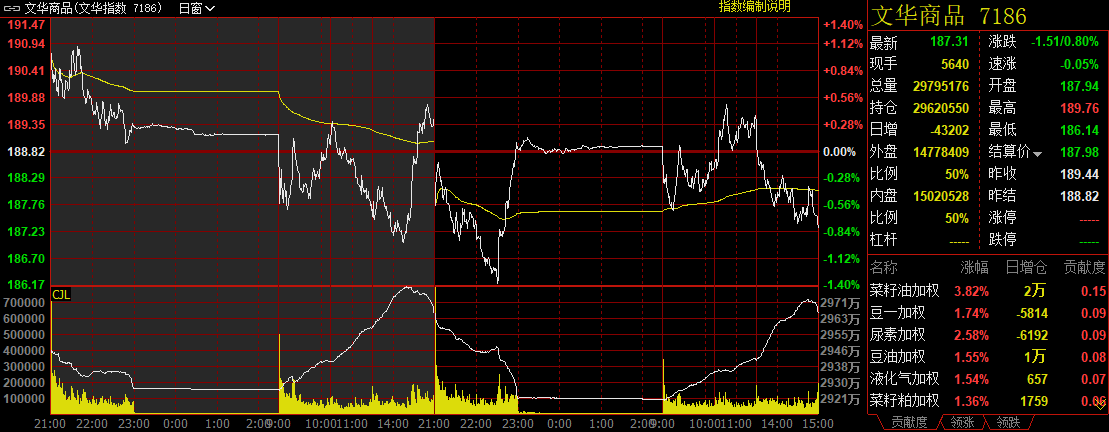
Task: Click the 速涨 value -0.05%
Action: pyautogui.click(x=1079, y=64)
